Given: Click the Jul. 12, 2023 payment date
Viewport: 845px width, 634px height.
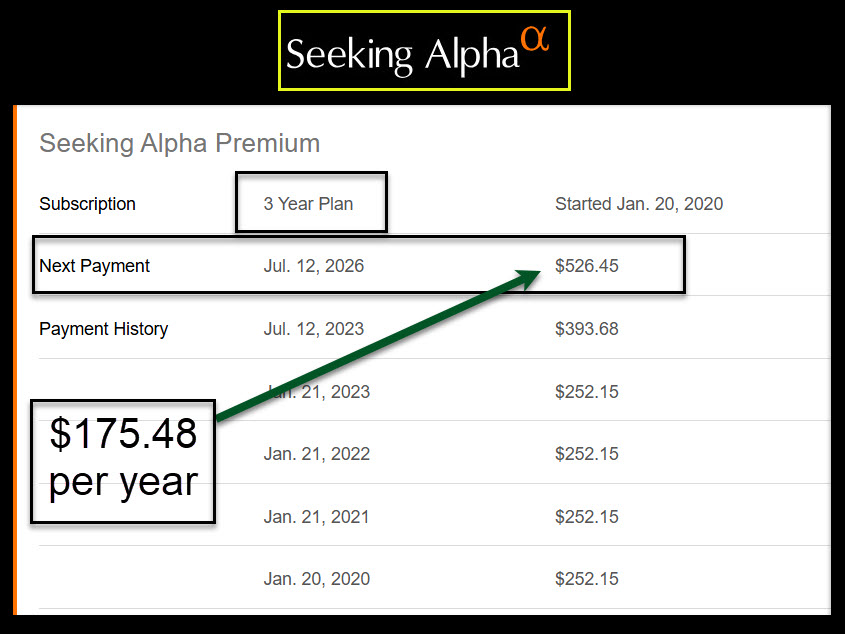Looking at the screenshot, I should [x=313, y=329].
